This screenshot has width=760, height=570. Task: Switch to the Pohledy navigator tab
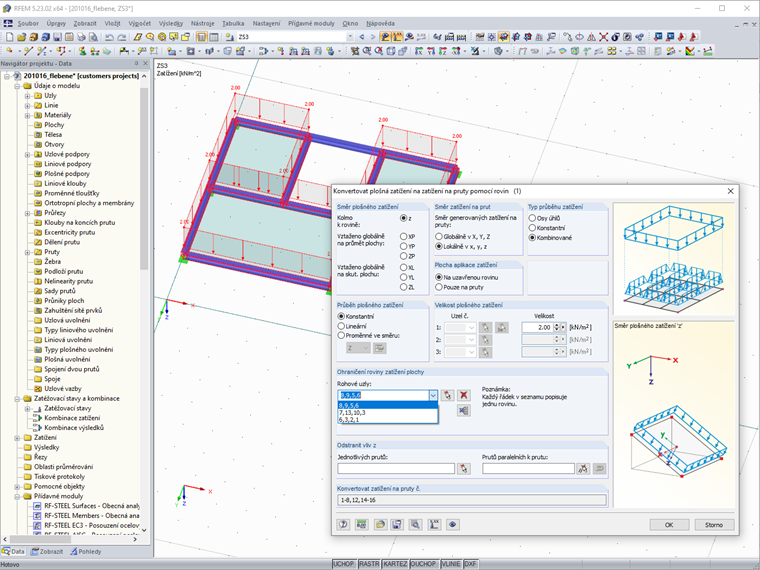86,552
